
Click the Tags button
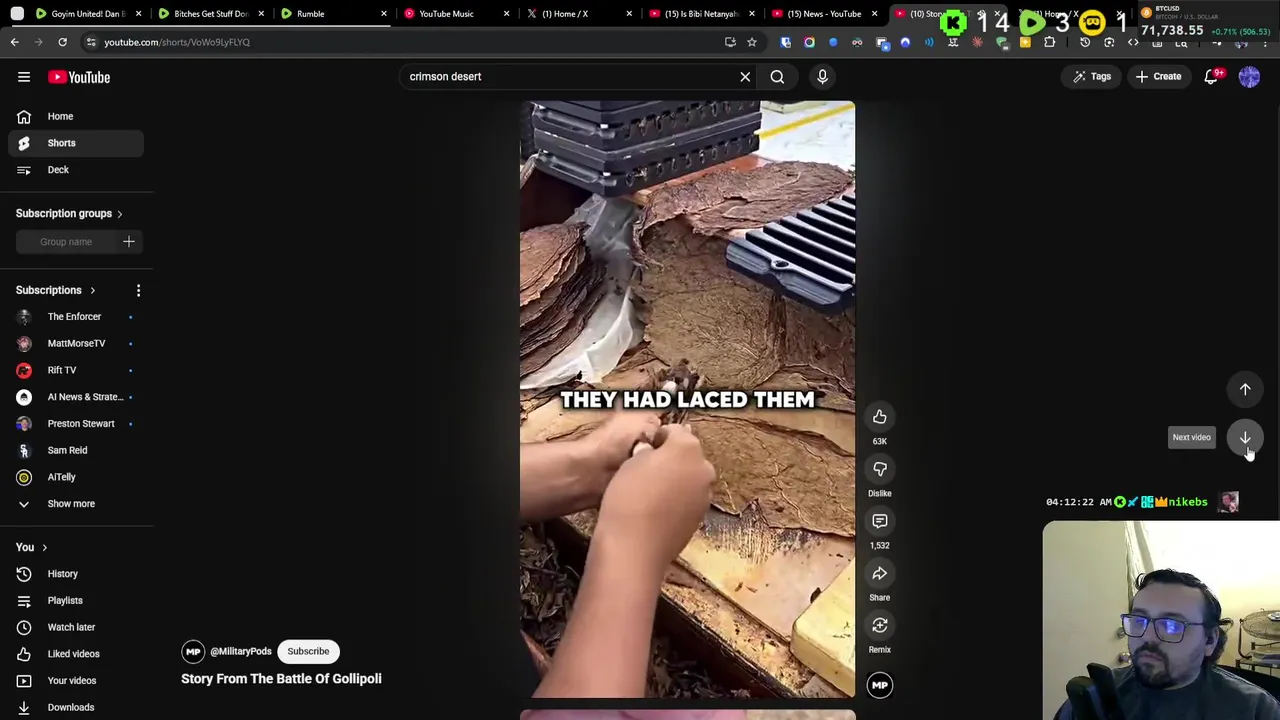click(x=1091, y=77)
